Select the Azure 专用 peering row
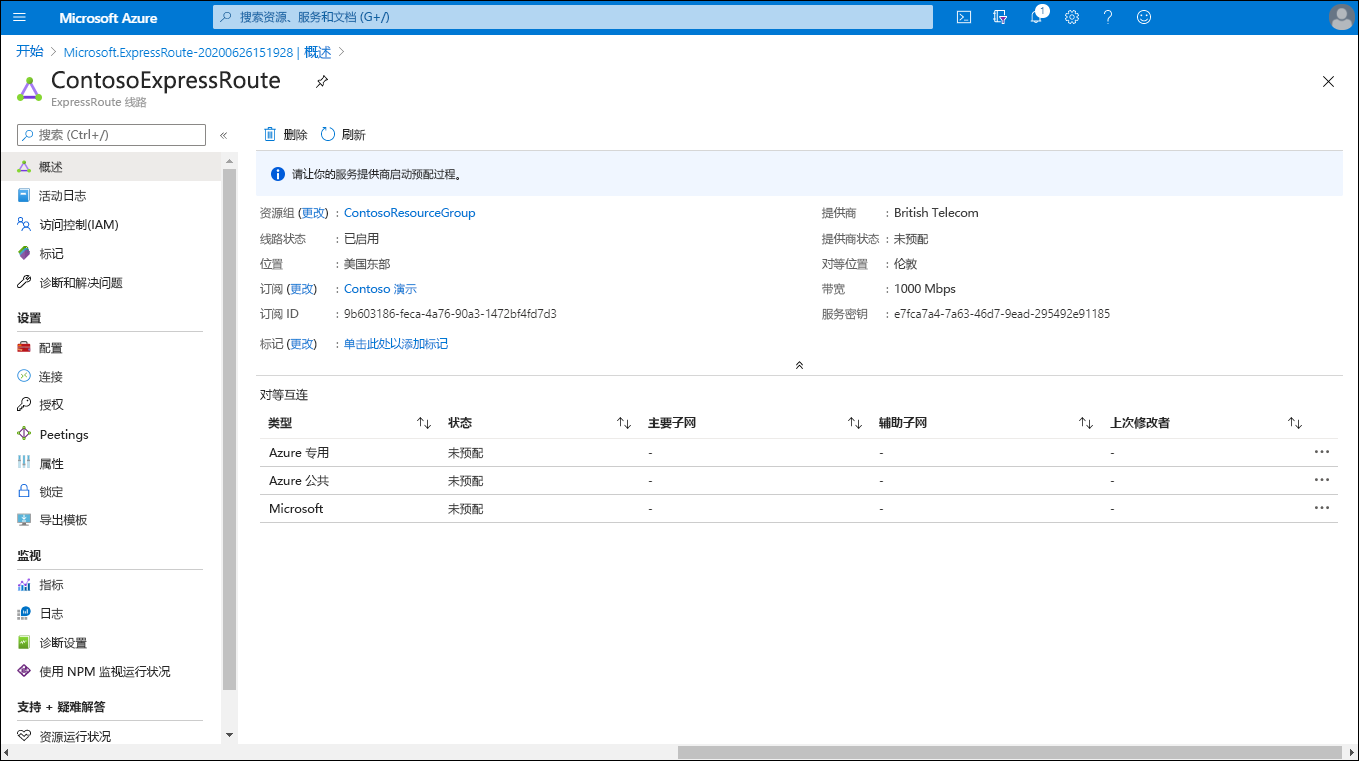1359x761 pixels. pos(798,453)
